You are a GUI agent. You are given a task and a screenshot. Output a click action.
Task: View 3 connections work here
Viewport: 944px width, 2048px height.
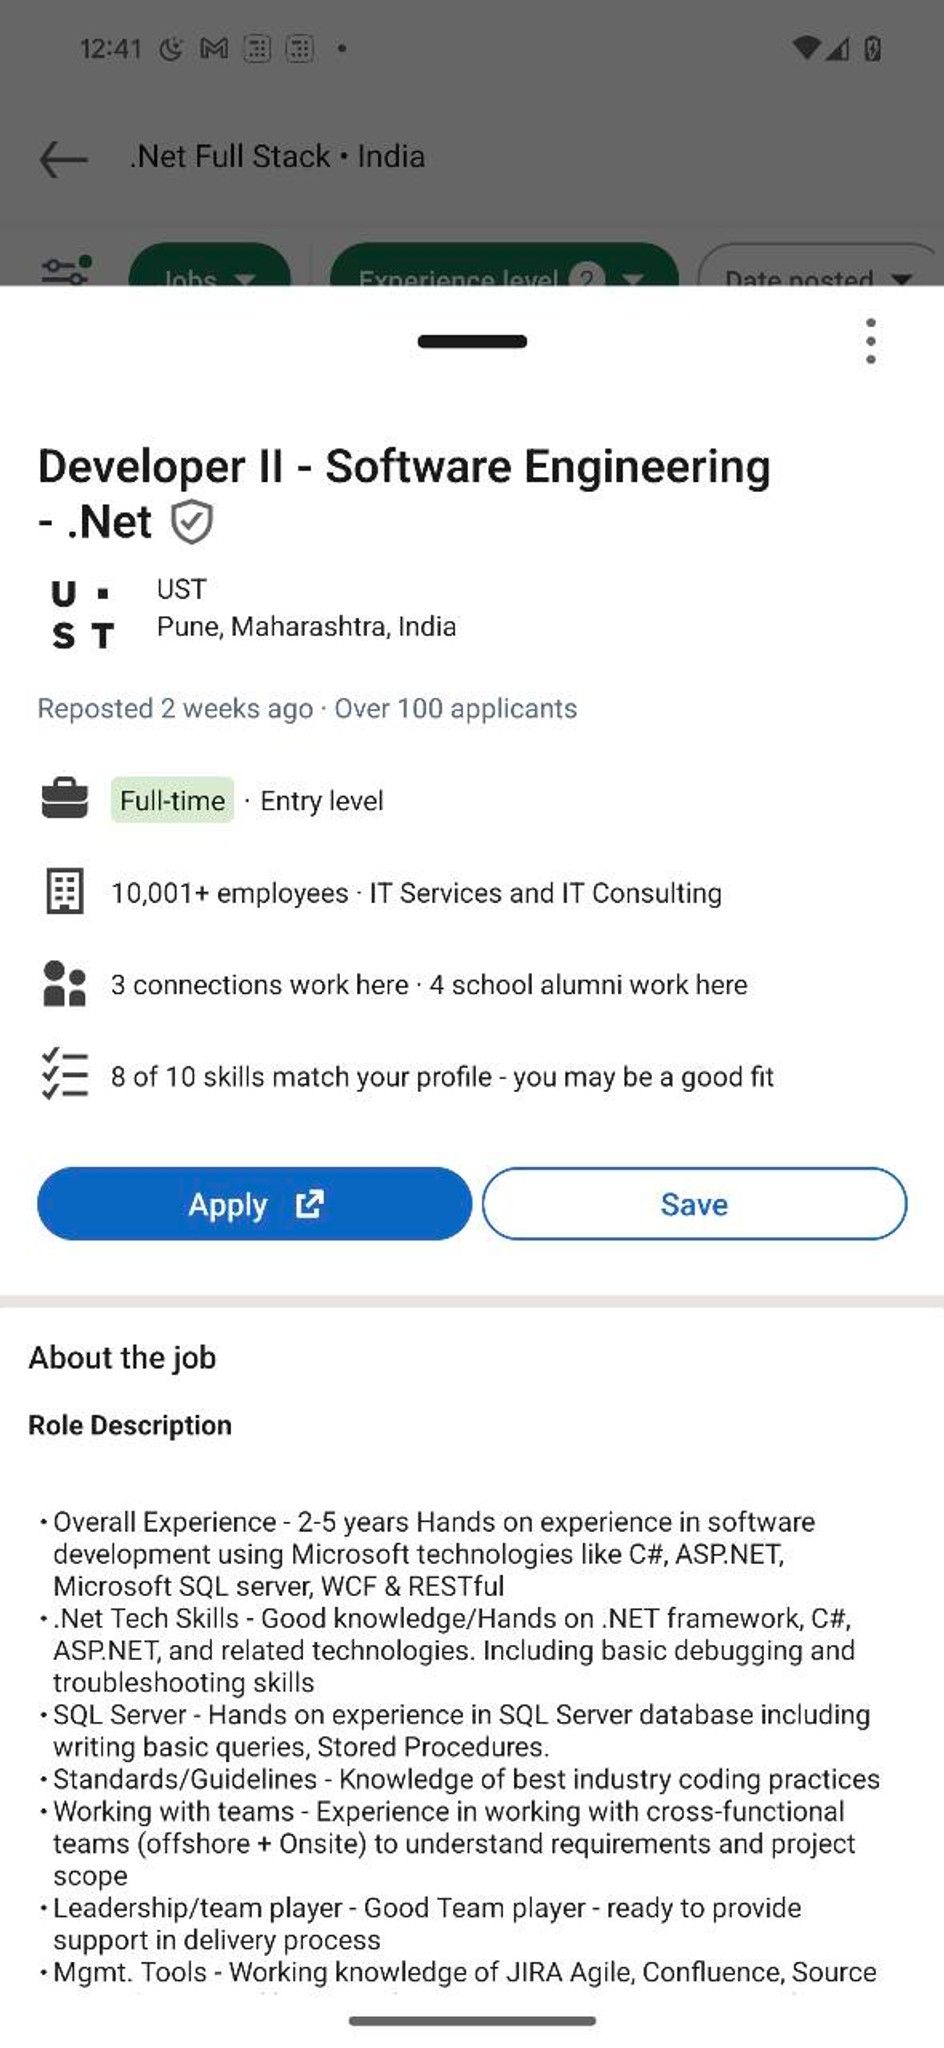coord(260,985)
